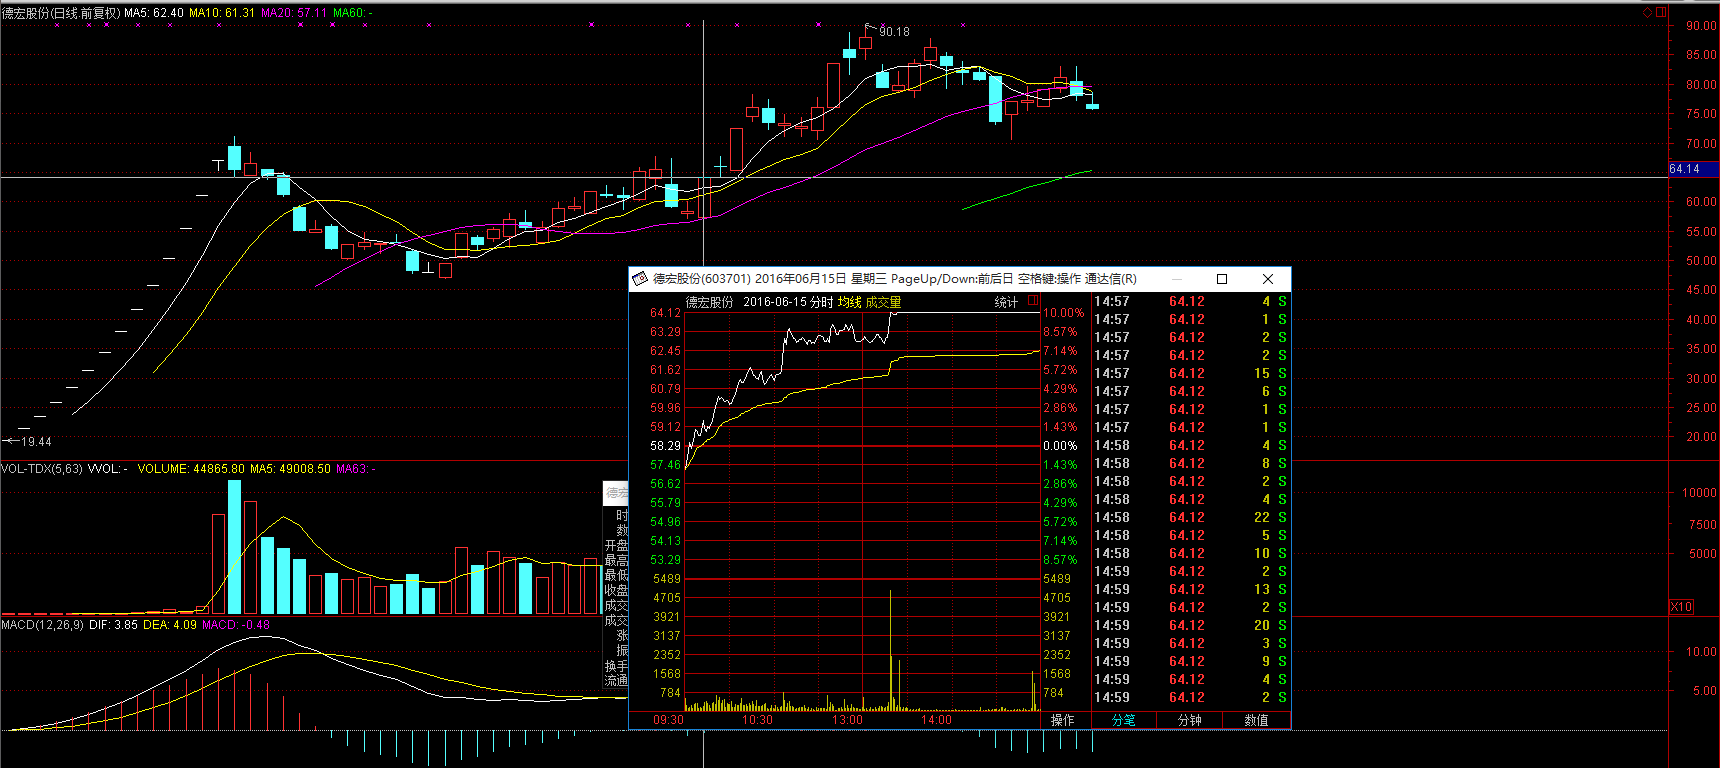Click the MA5: 62.40 indicator label
This screenshot has width=1720, height=768.
click(154, 13)
